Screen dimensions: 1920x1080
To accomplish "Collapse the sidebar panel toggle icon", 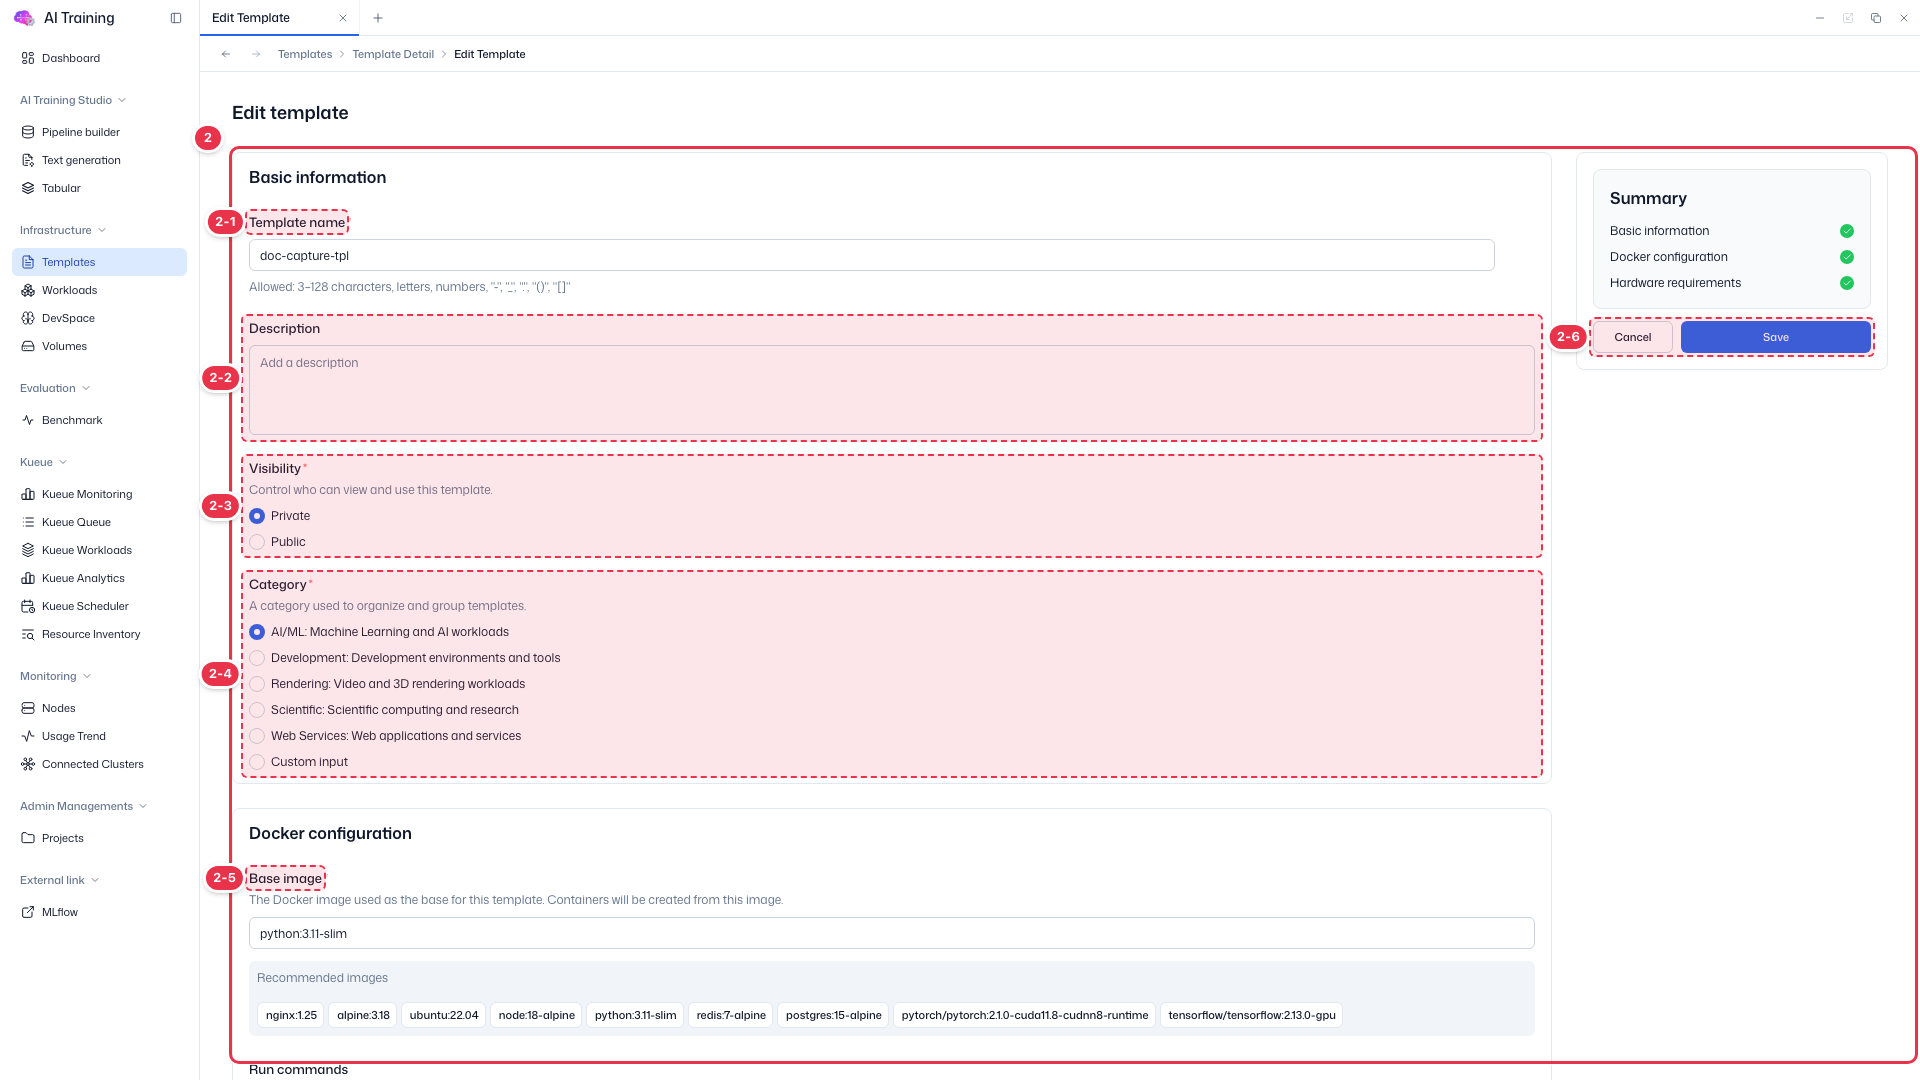I will pyautogui.click(x=176, y=18).
